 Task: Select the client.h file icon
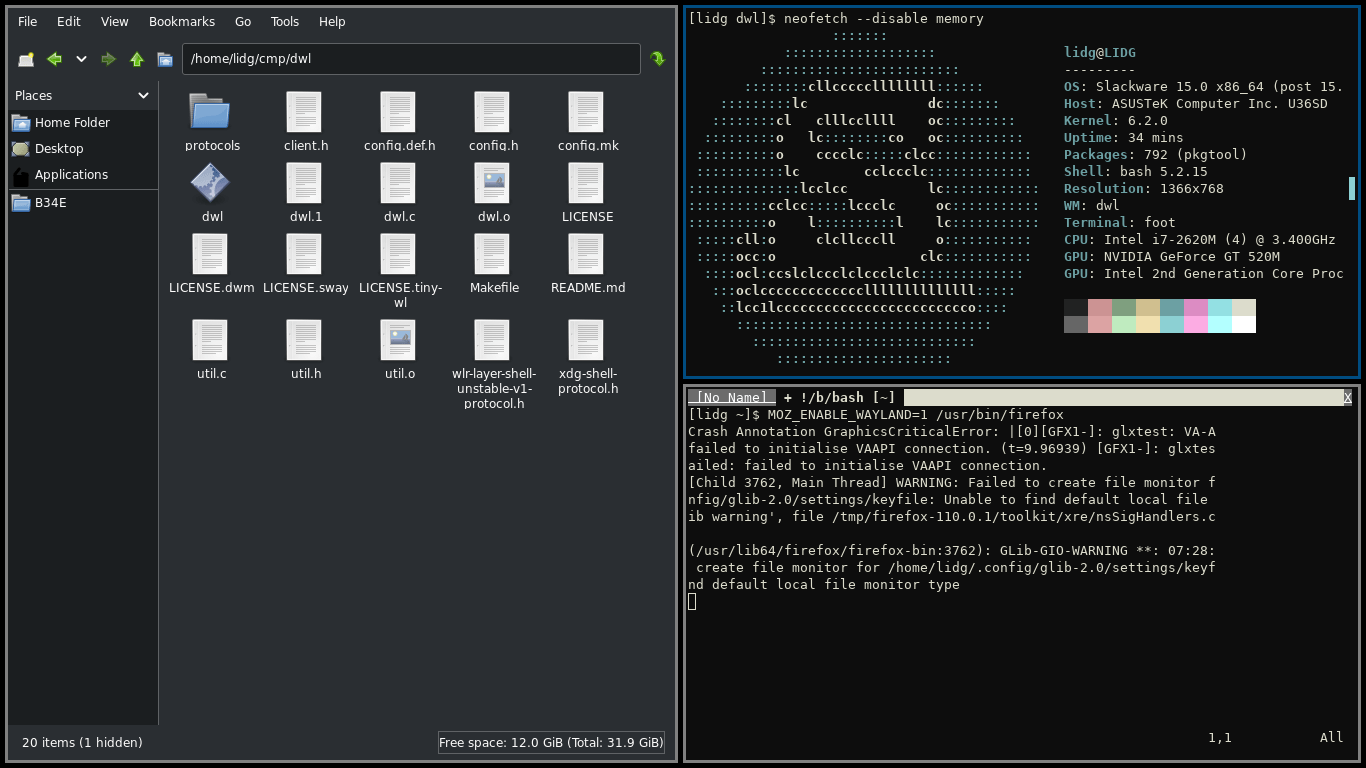[304, 112]
